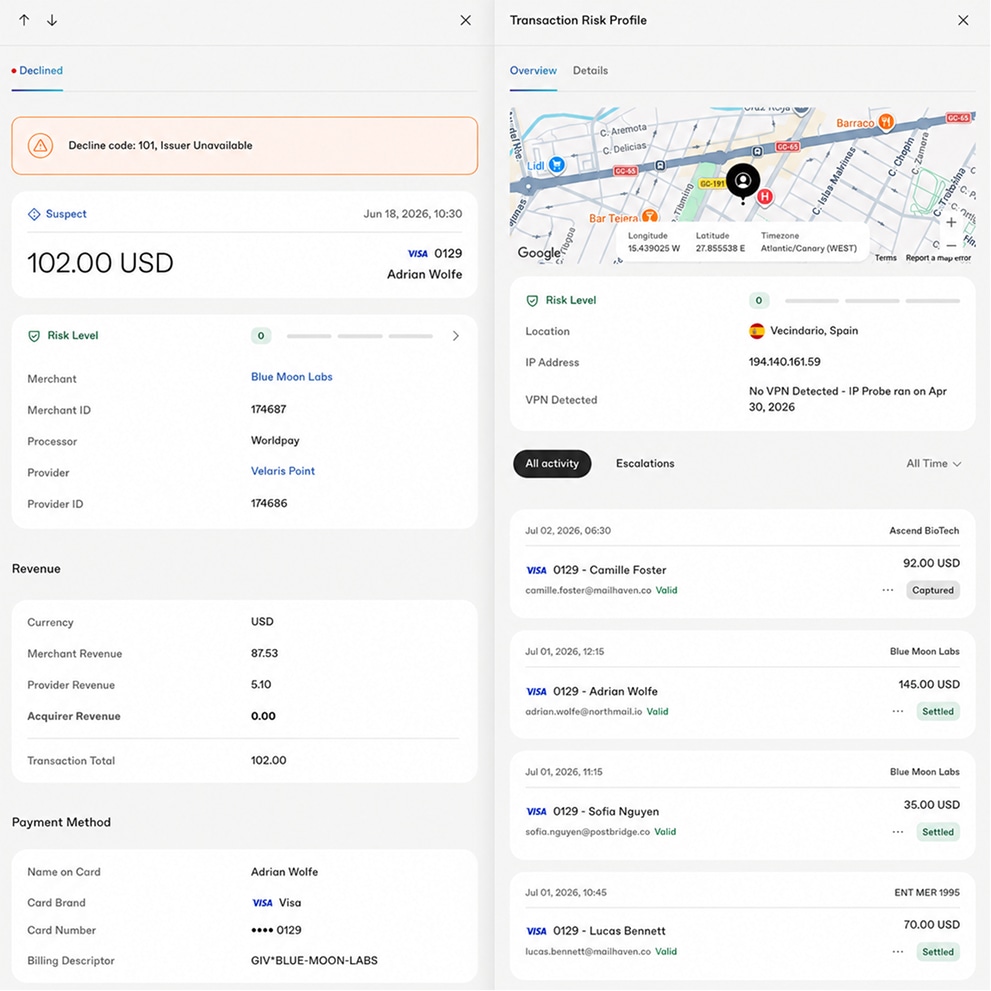The width and height of the screenshot is (991, 991).
Task: Click Provider ID value 174686
Action: point(269,503)
